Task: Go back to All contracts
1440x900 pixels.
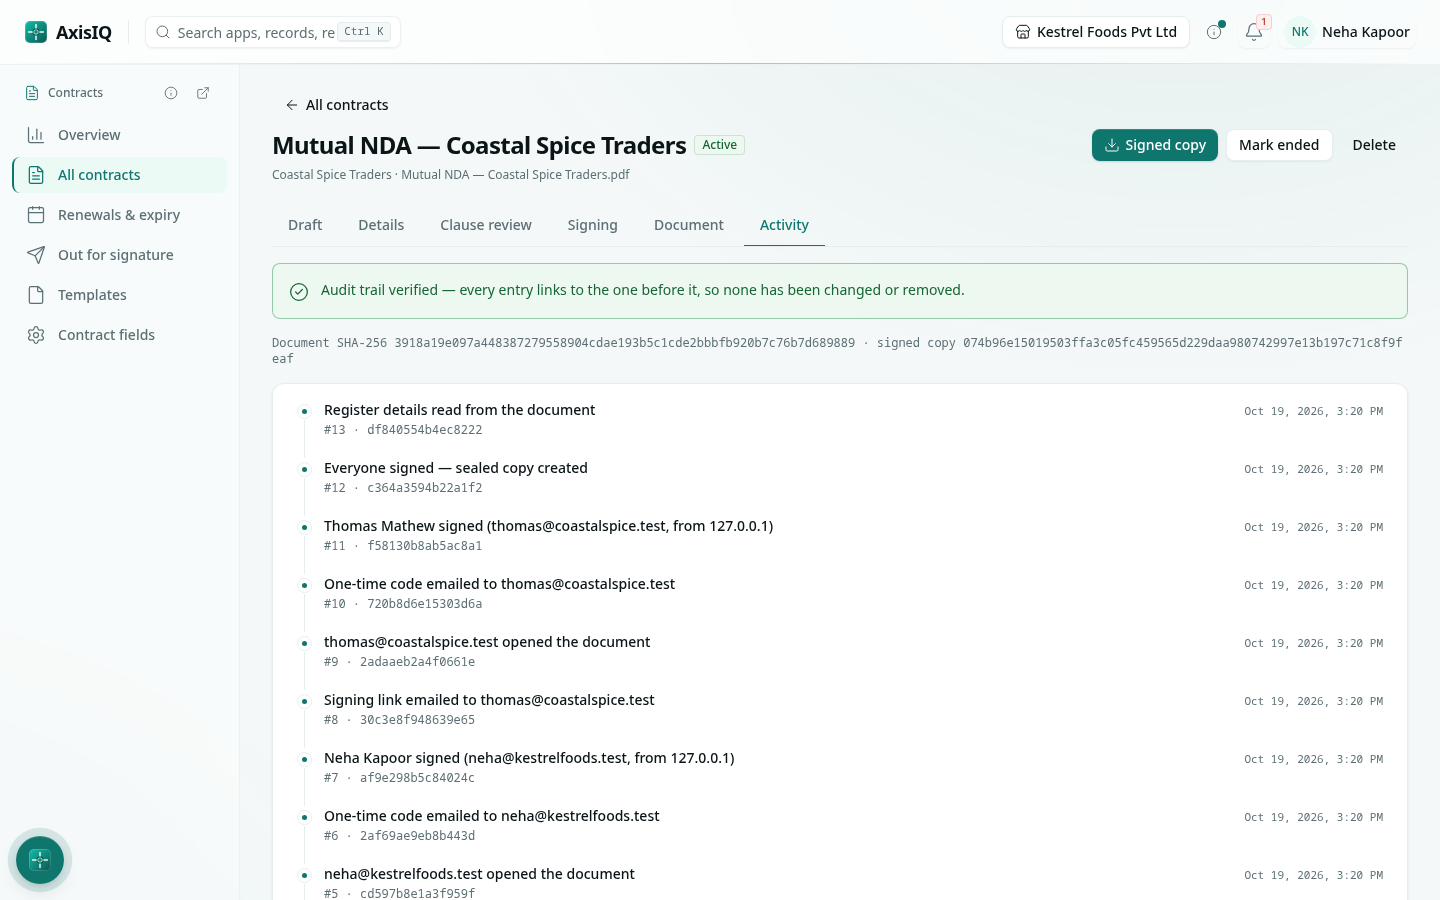Action: (x=337, y=105)
